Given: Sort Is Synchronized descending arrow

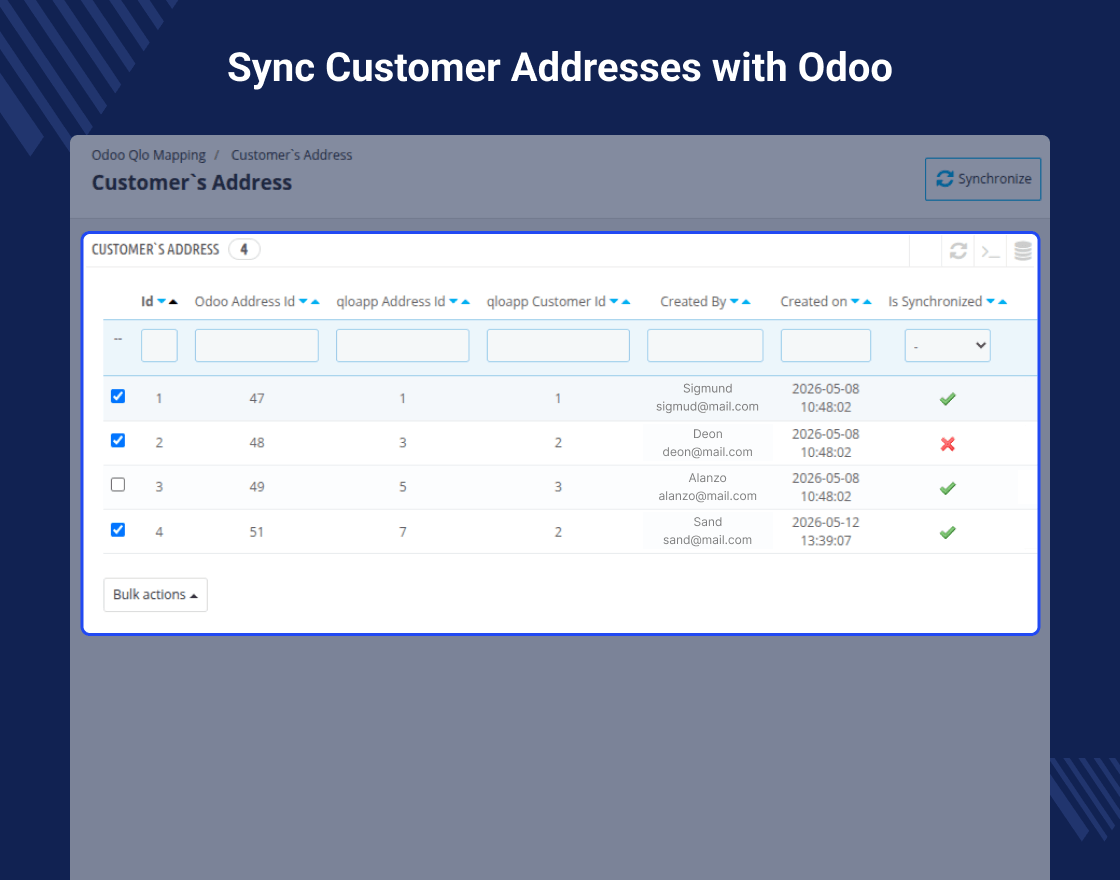Looking at the screenshot, I should (990, 302).
